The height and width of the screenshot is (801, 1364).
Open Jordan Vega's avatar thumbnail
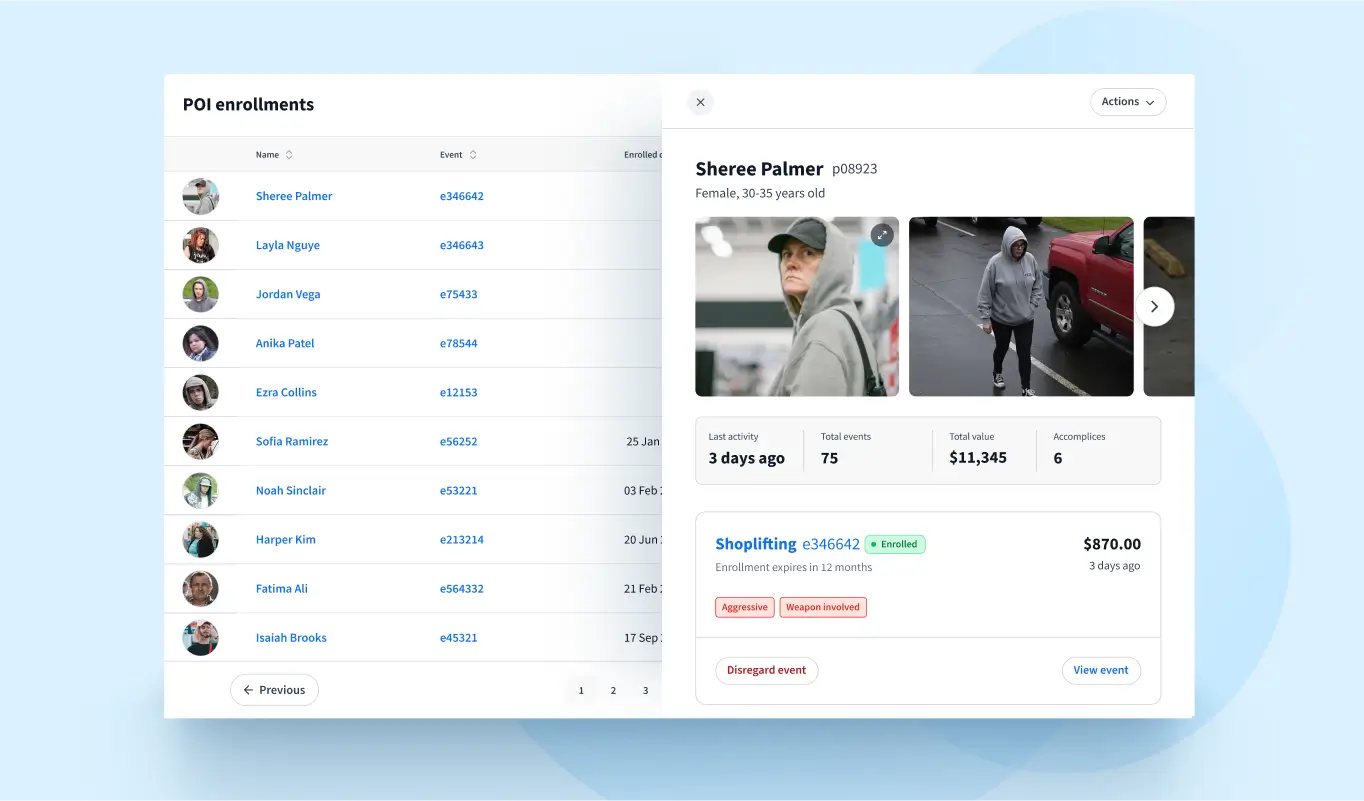pos(200,294)
